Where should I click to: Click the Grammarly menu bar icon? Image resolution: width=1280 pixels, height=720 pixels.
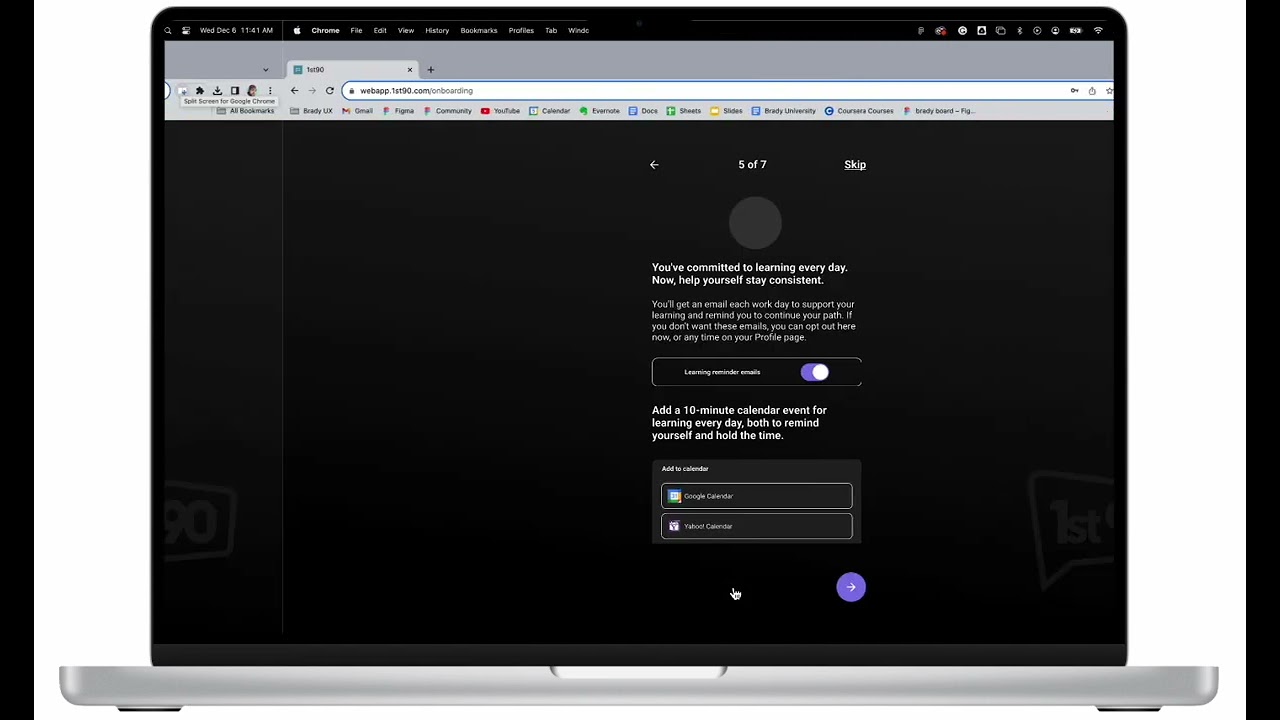[963, 31]
